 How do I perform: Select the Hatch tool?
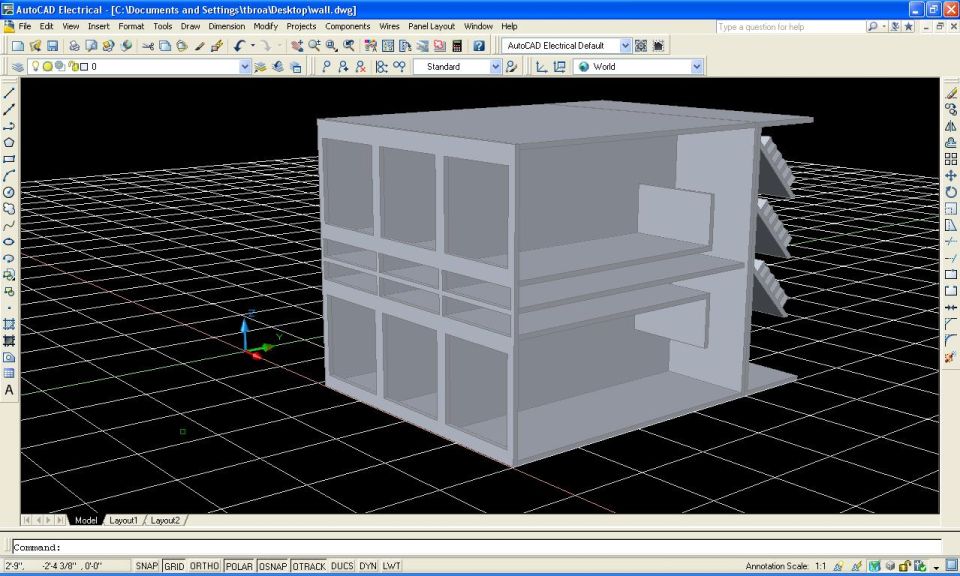(x=9, y=324)
